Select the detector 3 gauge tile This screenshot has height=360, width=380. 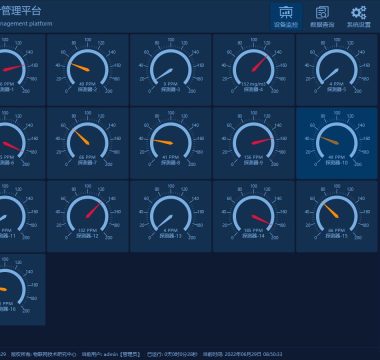point(171,70)
